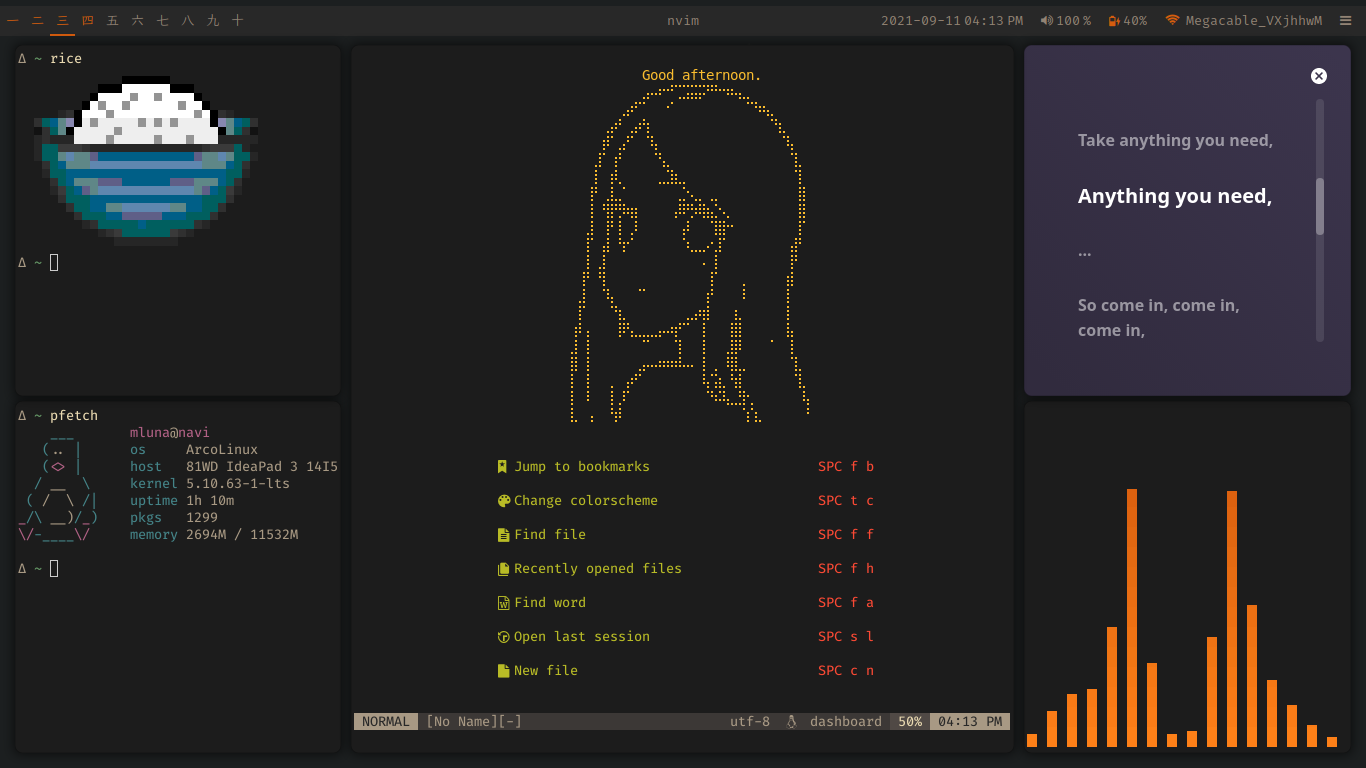This screenshot has width=1366, height=768.
Task: Open the hamburger menu in top bar
Action: [x=1345, y=20]
